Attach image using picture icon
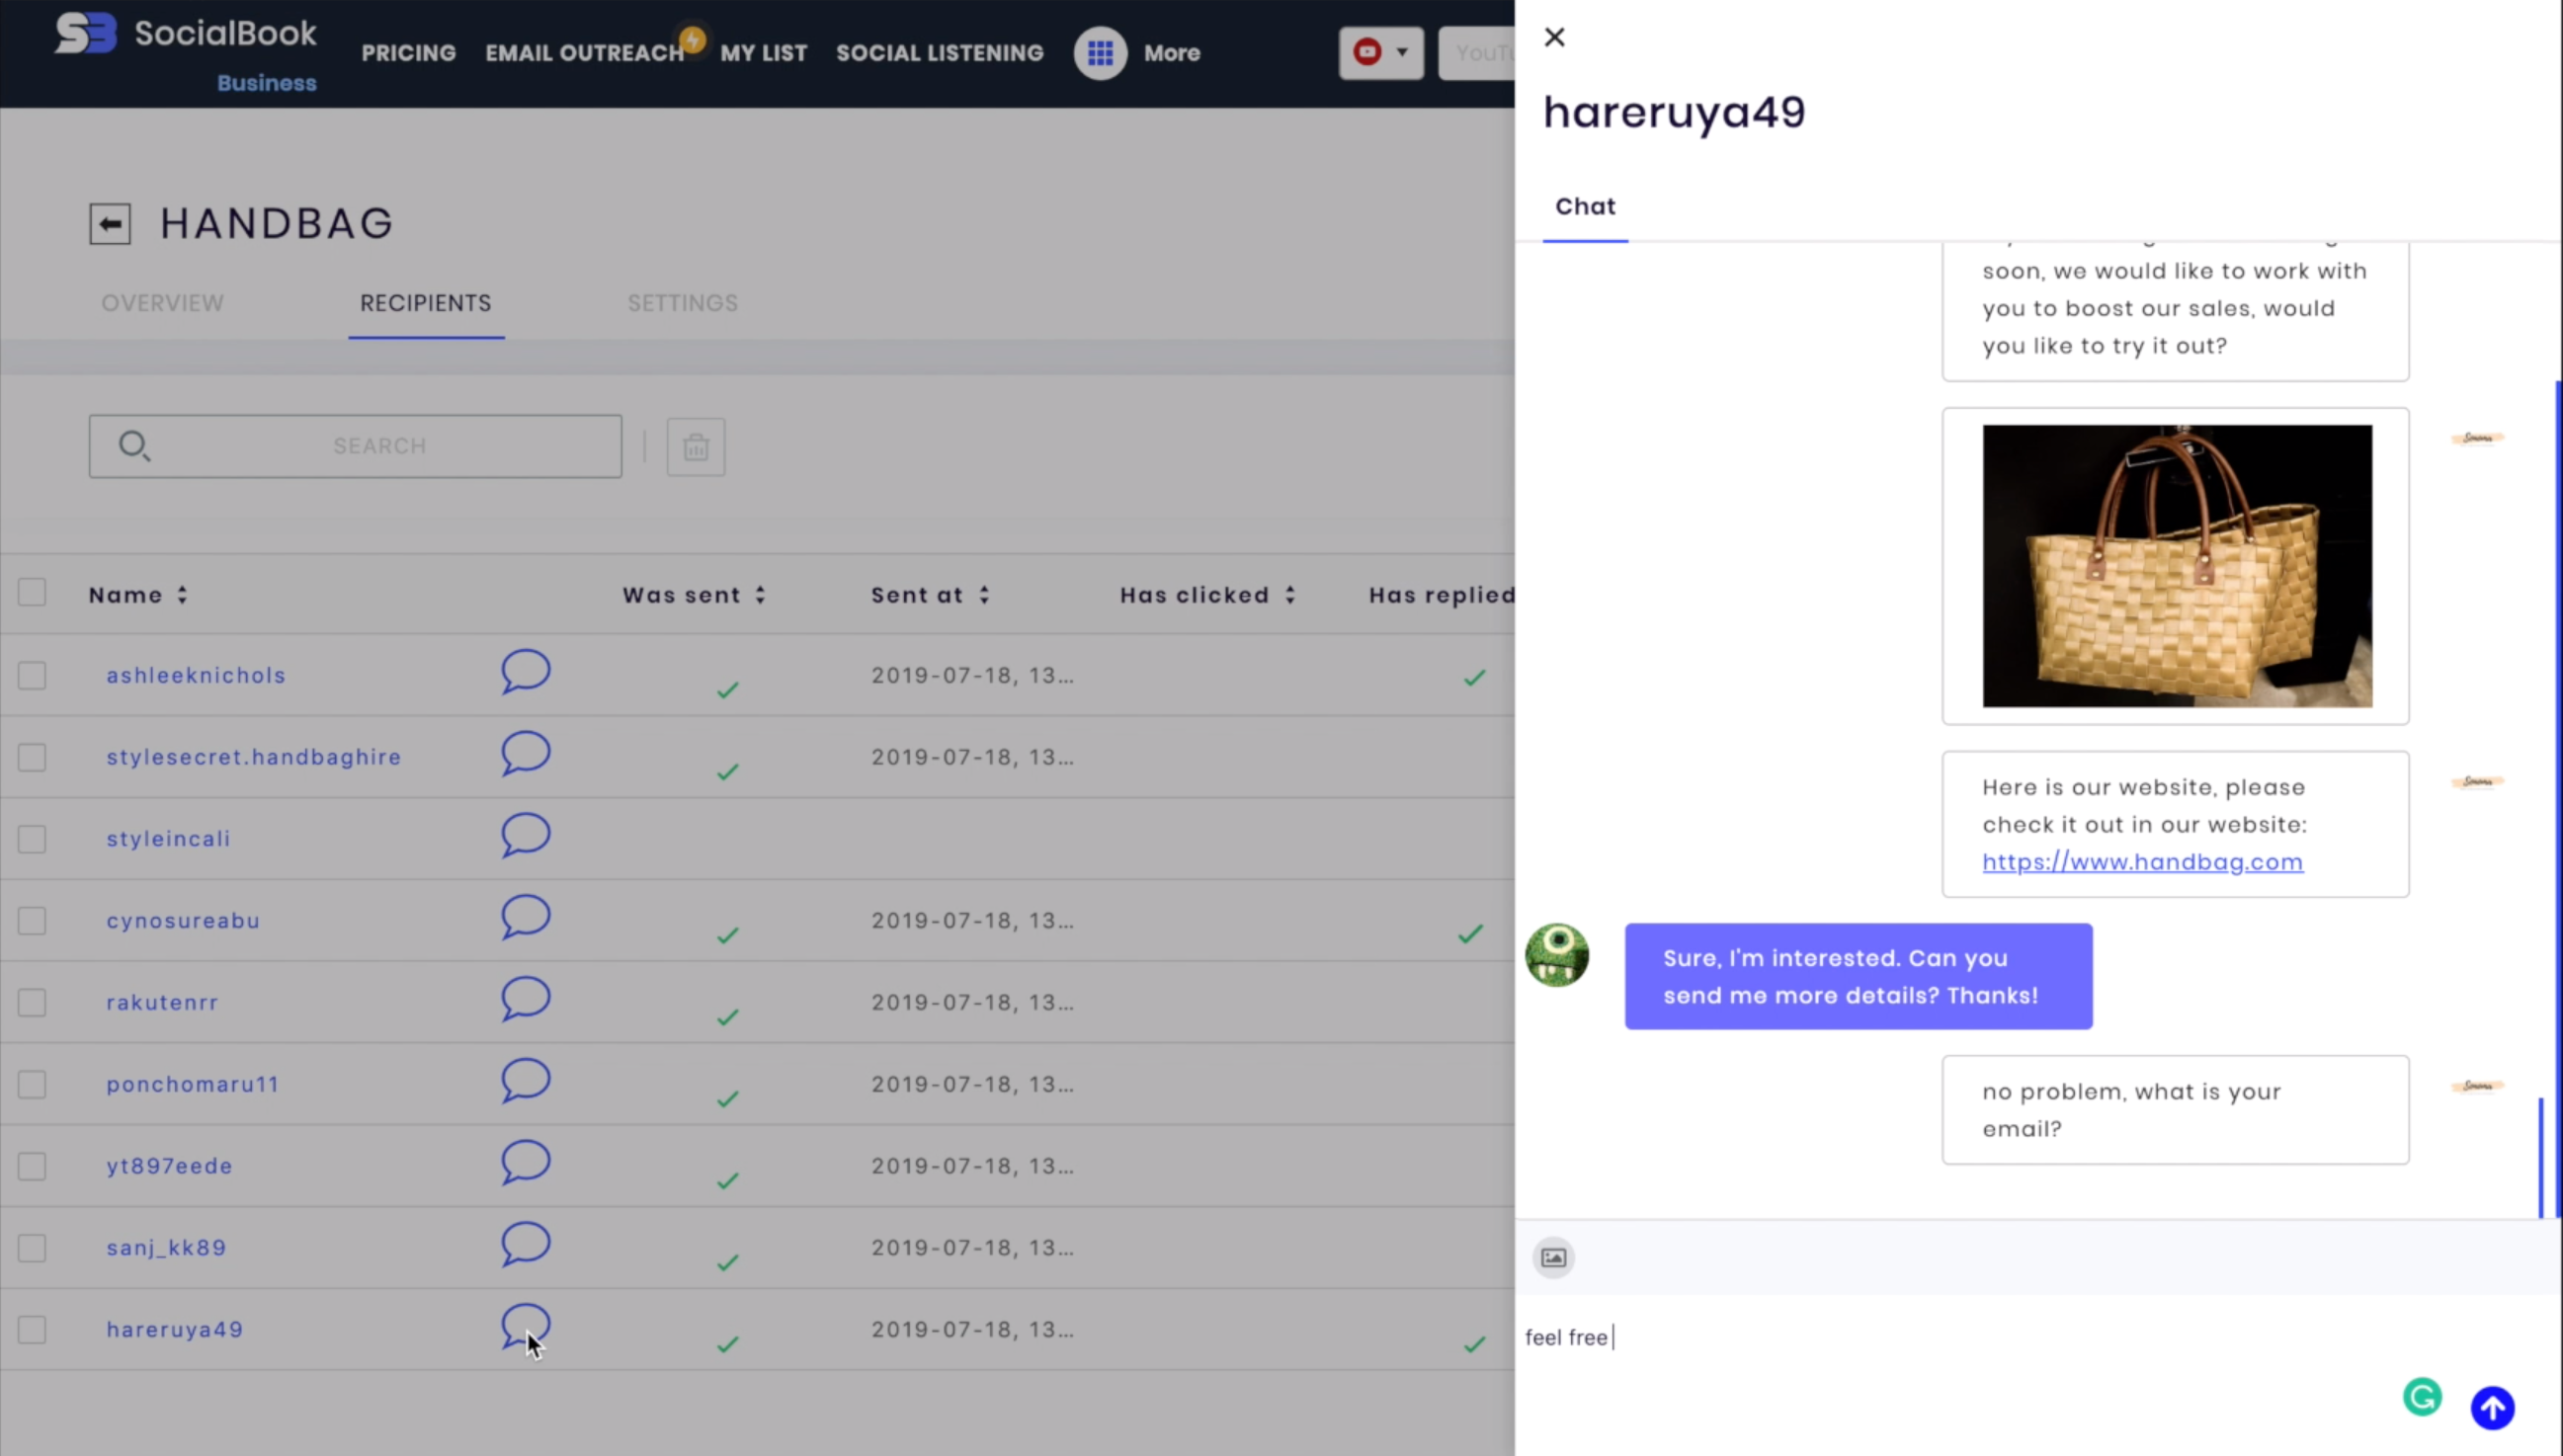Screen dimensions: 2563x1456 coord(1553,1257)
